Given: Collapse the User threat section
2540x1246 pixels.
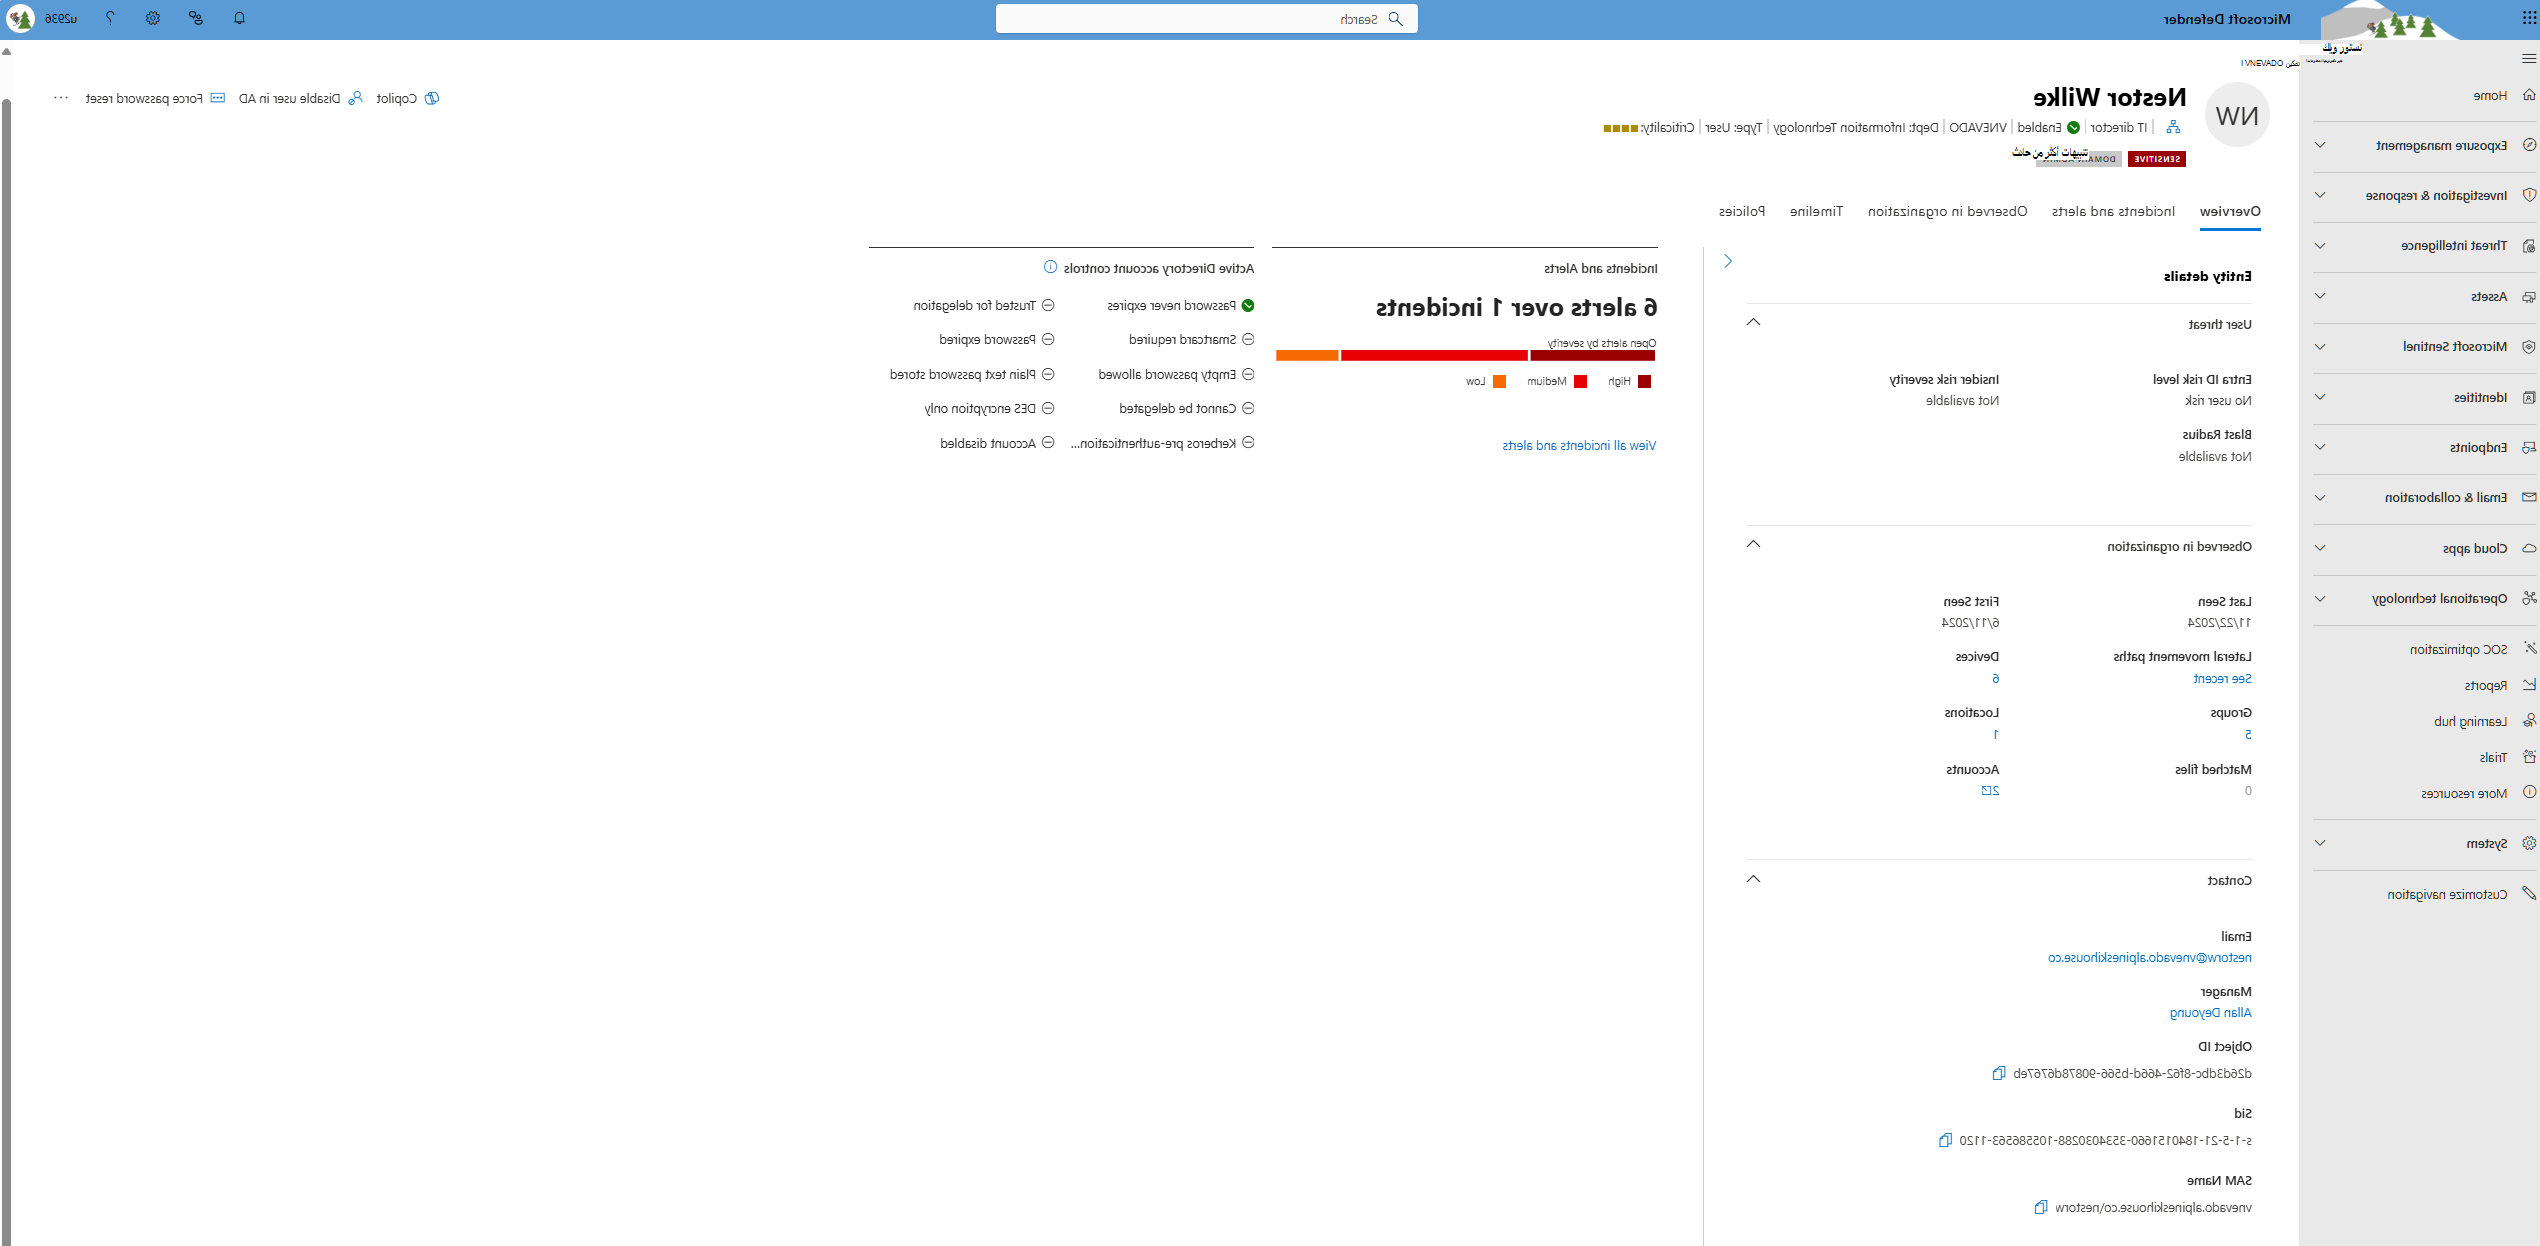Looking at the screenshot, I should [1753, 322].
